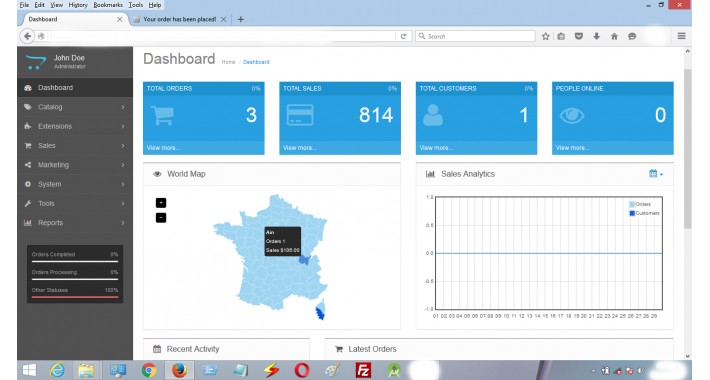Click the browser Search field
This screenshot has width=710, height=380.
click(475, 36)
